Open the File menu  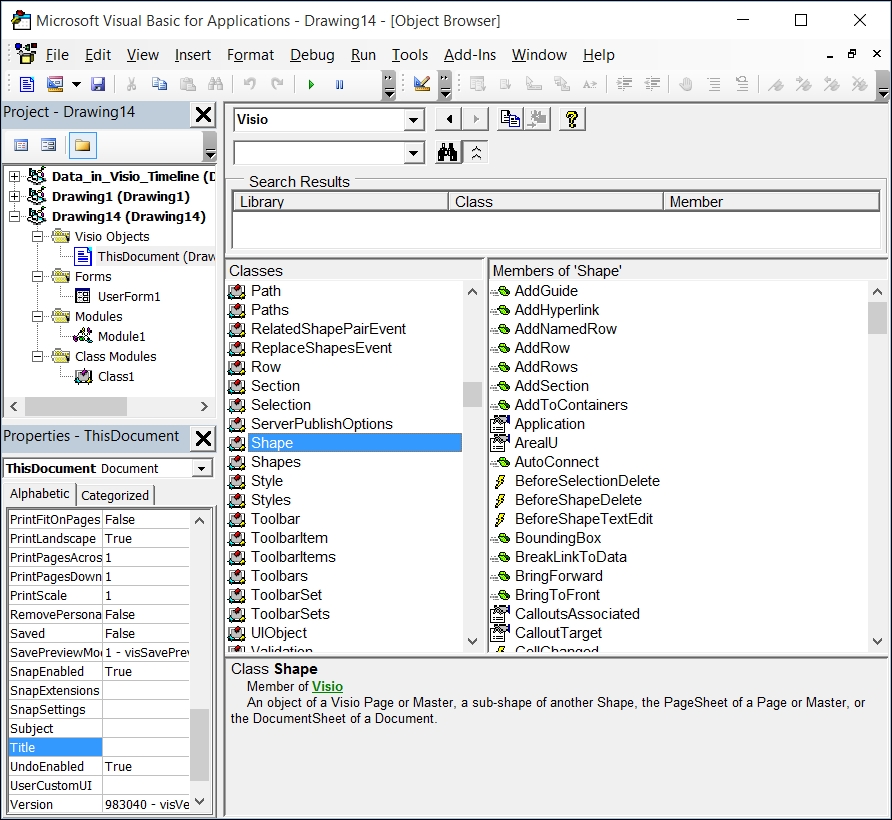(x=57, y=55)
